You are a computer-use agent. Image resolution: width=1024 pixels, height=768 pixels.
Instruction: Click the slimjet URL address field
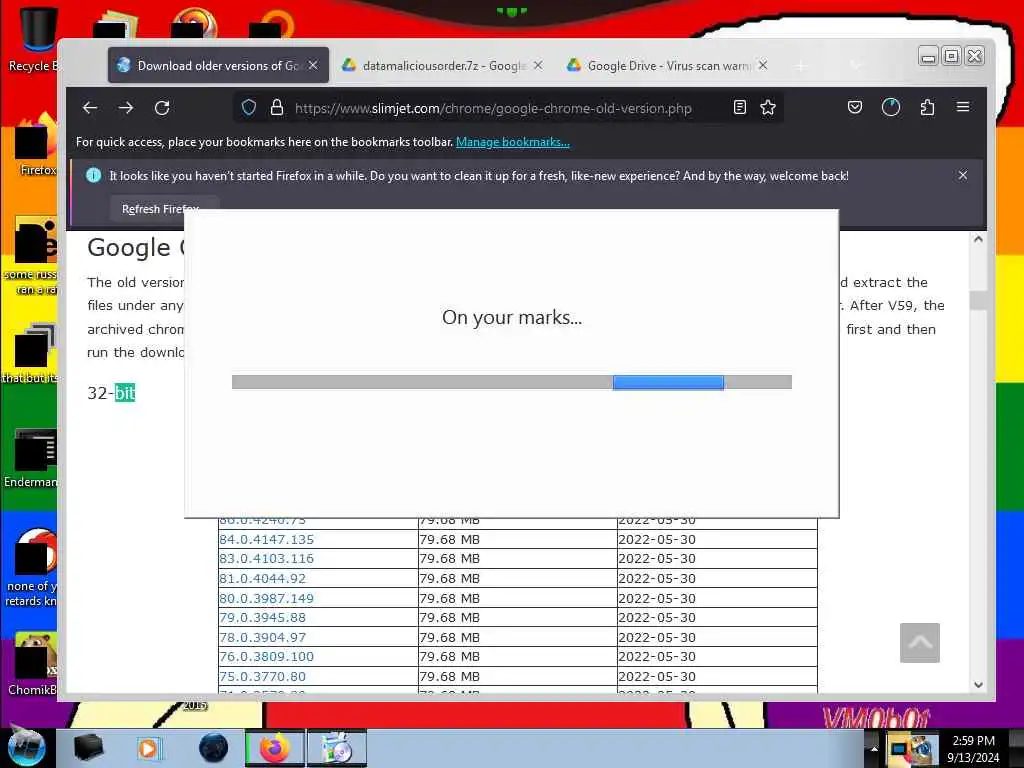tap(493, 108)
